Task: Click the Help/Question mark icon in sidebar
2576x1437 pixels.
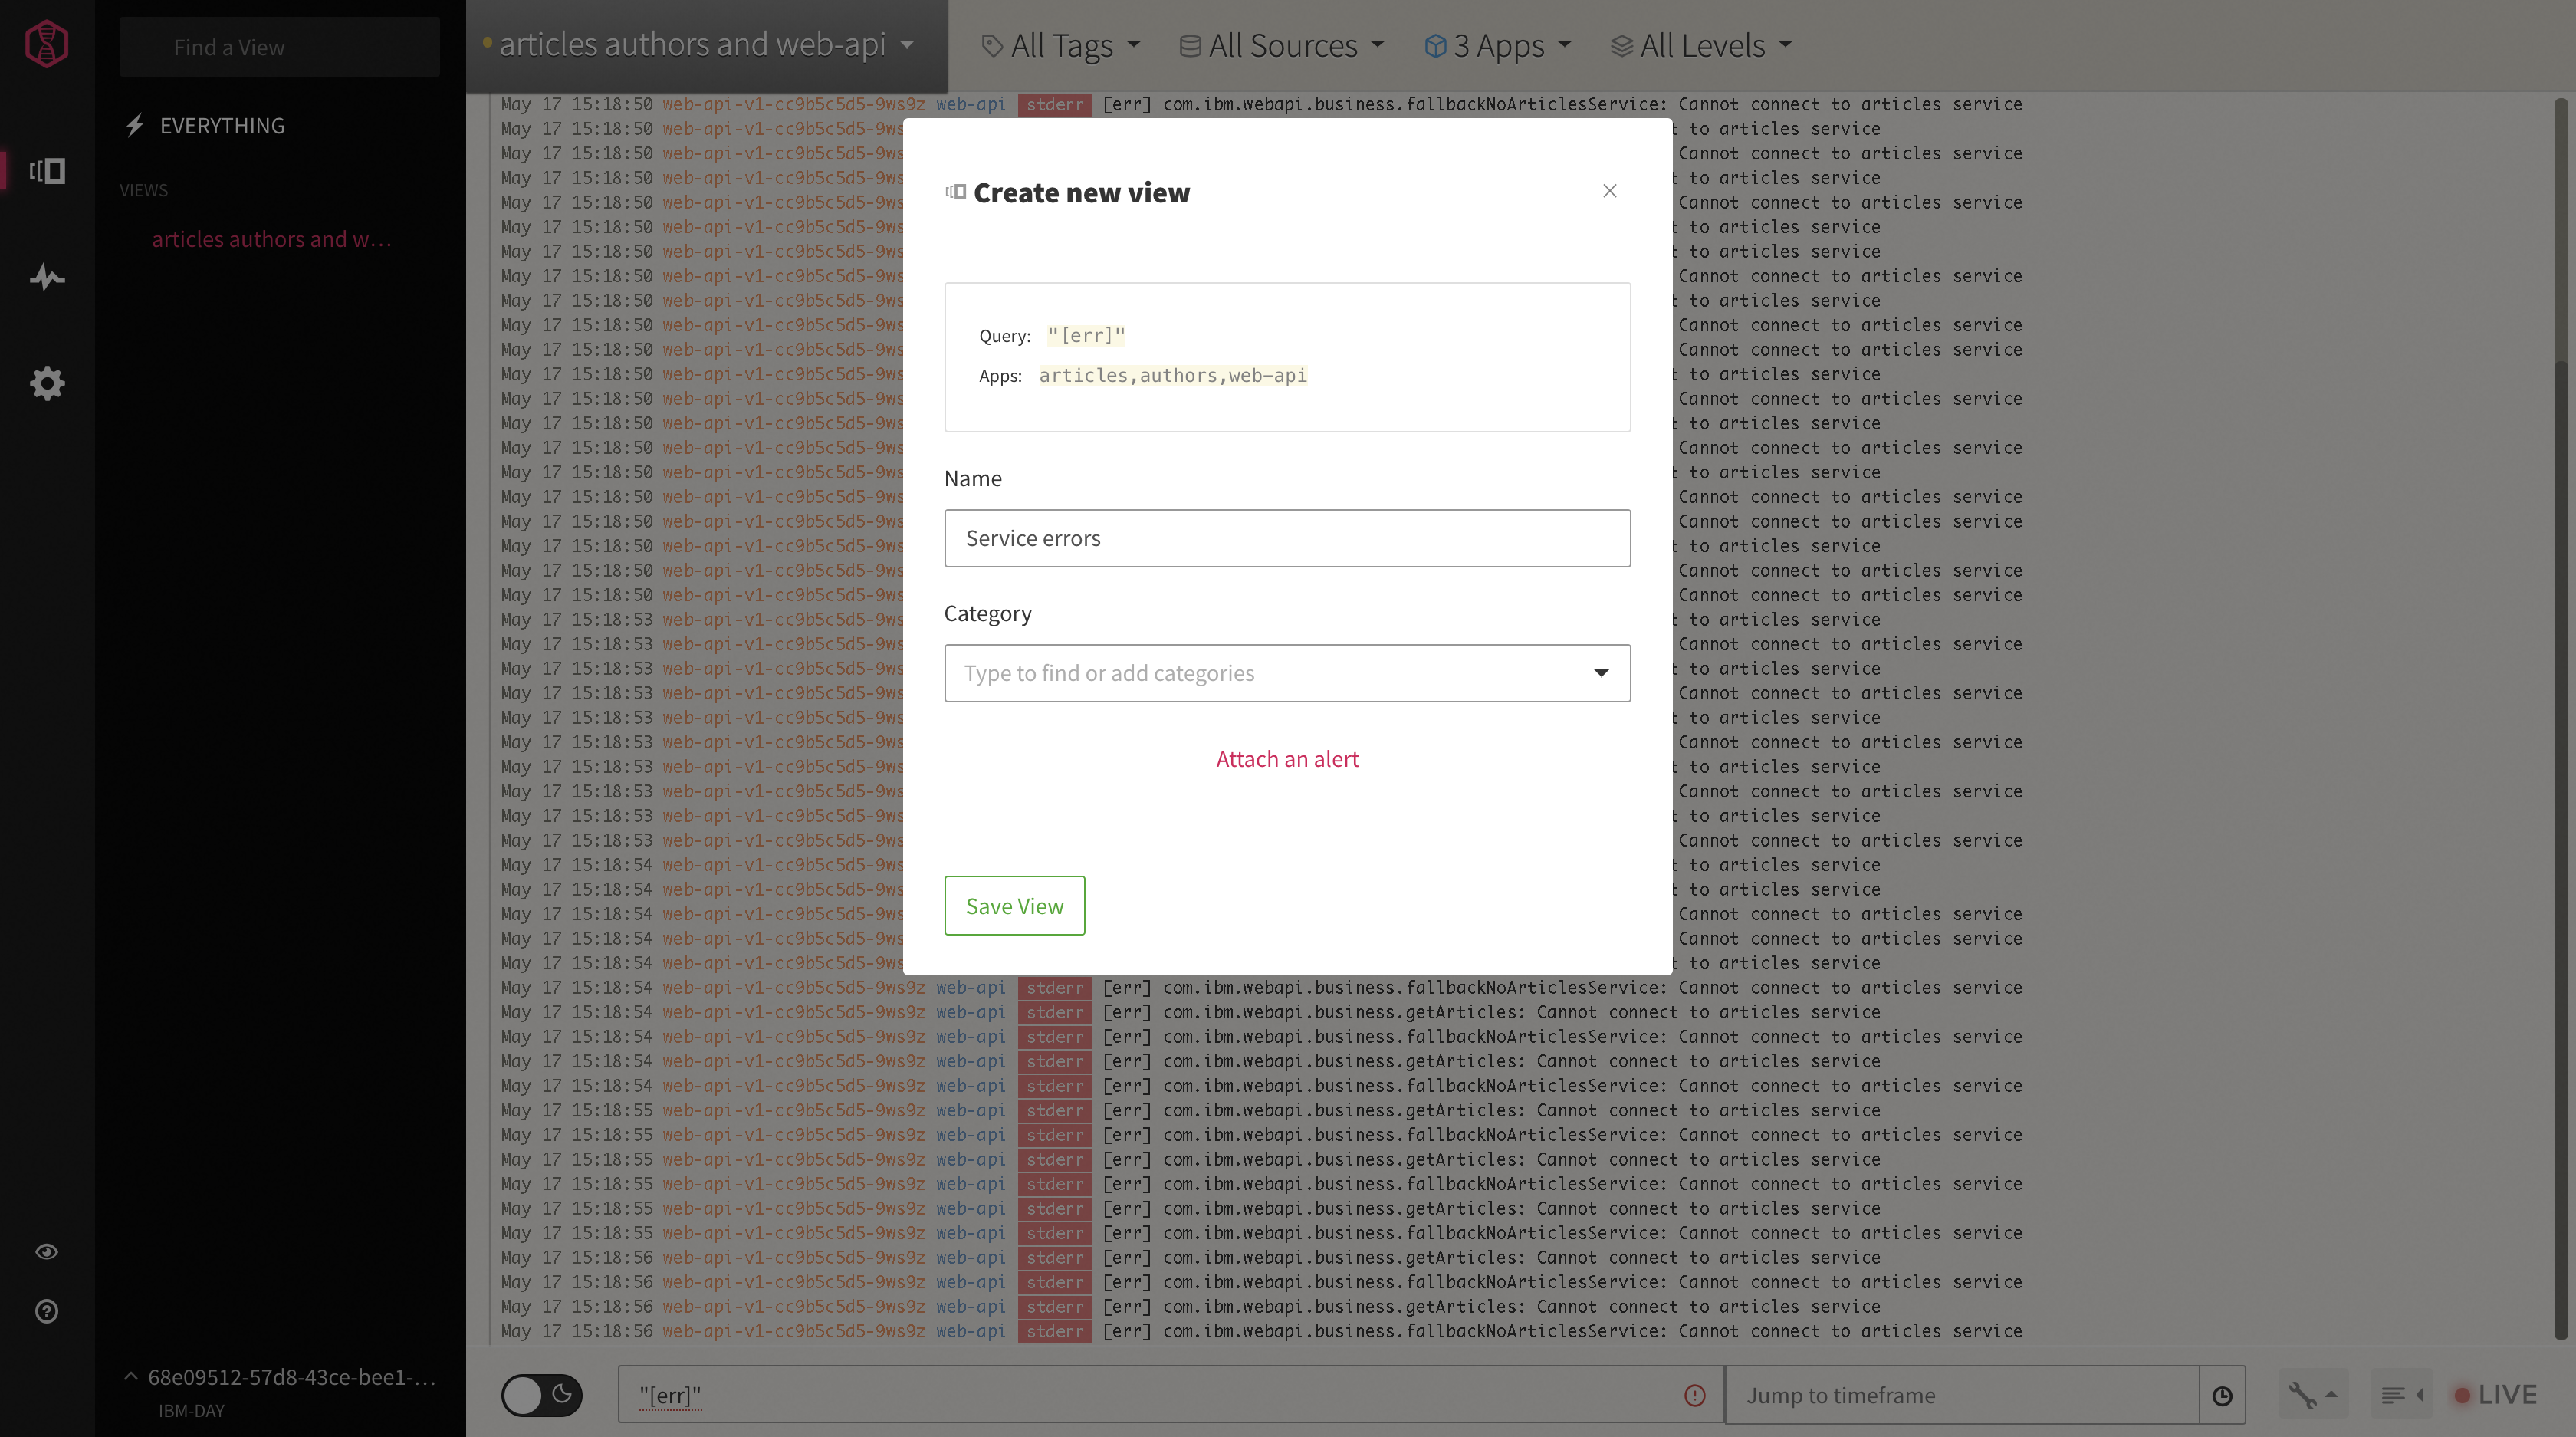Action: click(48, 1311)
